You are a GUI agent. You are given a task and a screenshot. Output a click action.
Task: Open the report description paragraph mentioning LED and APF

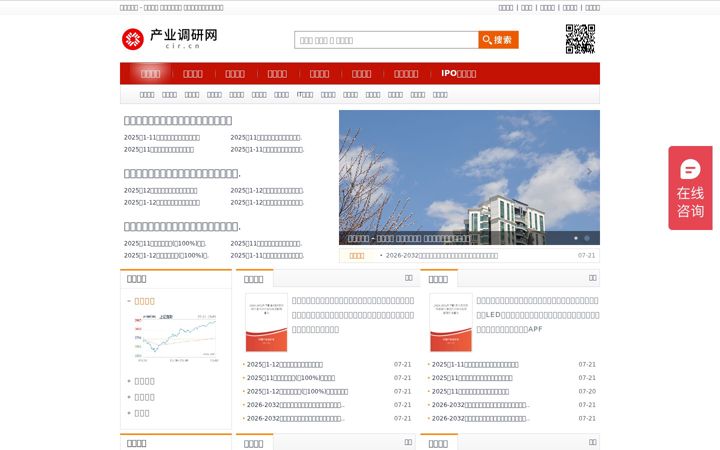(537, 315)
